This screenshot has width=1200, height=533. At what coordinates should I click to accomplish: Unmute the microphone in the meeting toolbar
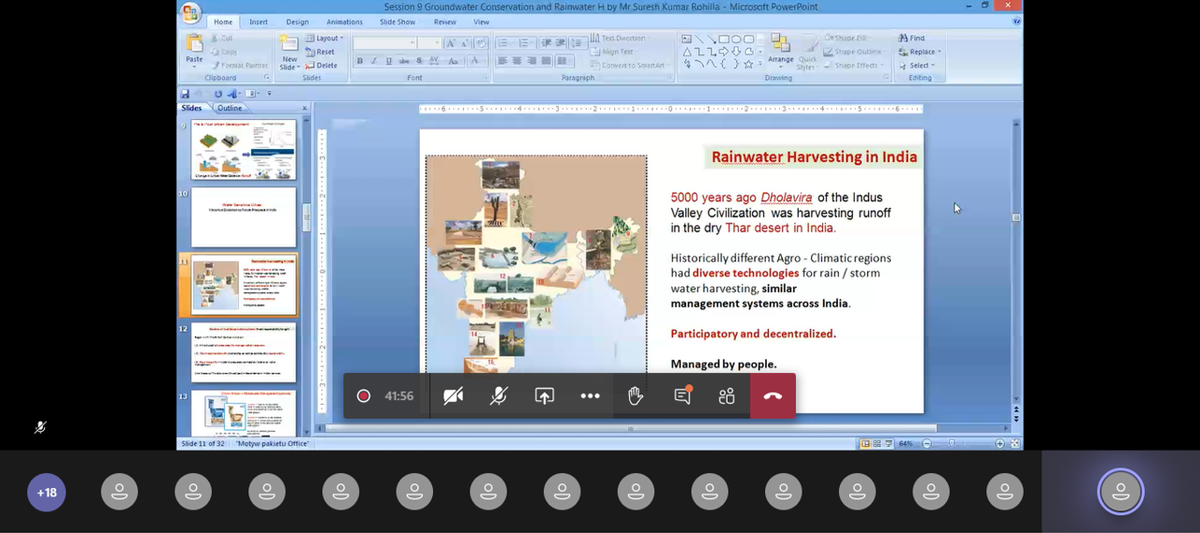pos(498,396)
